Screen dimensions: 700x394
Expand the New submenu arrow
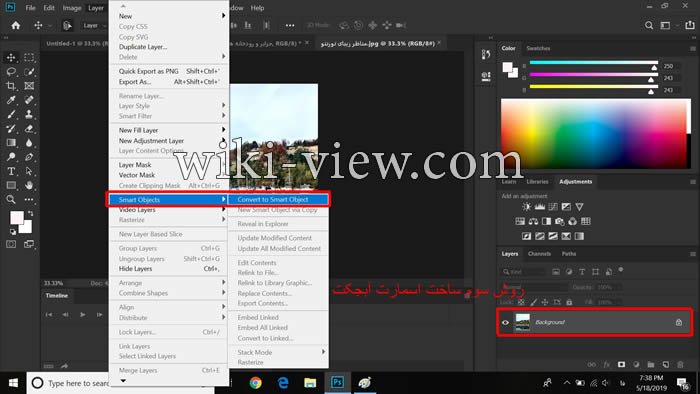tap(223, 16)
